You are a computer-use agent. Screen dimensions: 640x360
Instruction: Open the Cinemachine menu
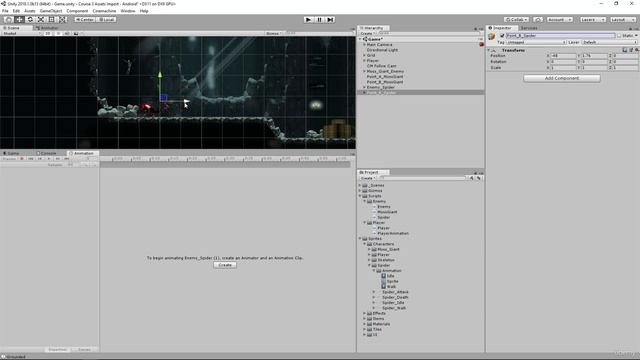pyautogui.click(x=104, y=11)
